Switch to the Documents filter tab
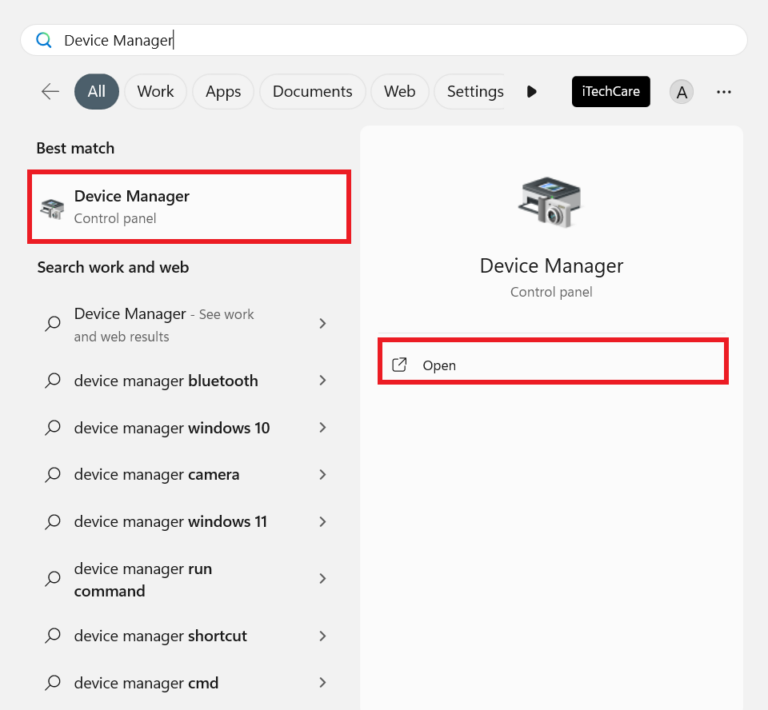 click(312, 92)
